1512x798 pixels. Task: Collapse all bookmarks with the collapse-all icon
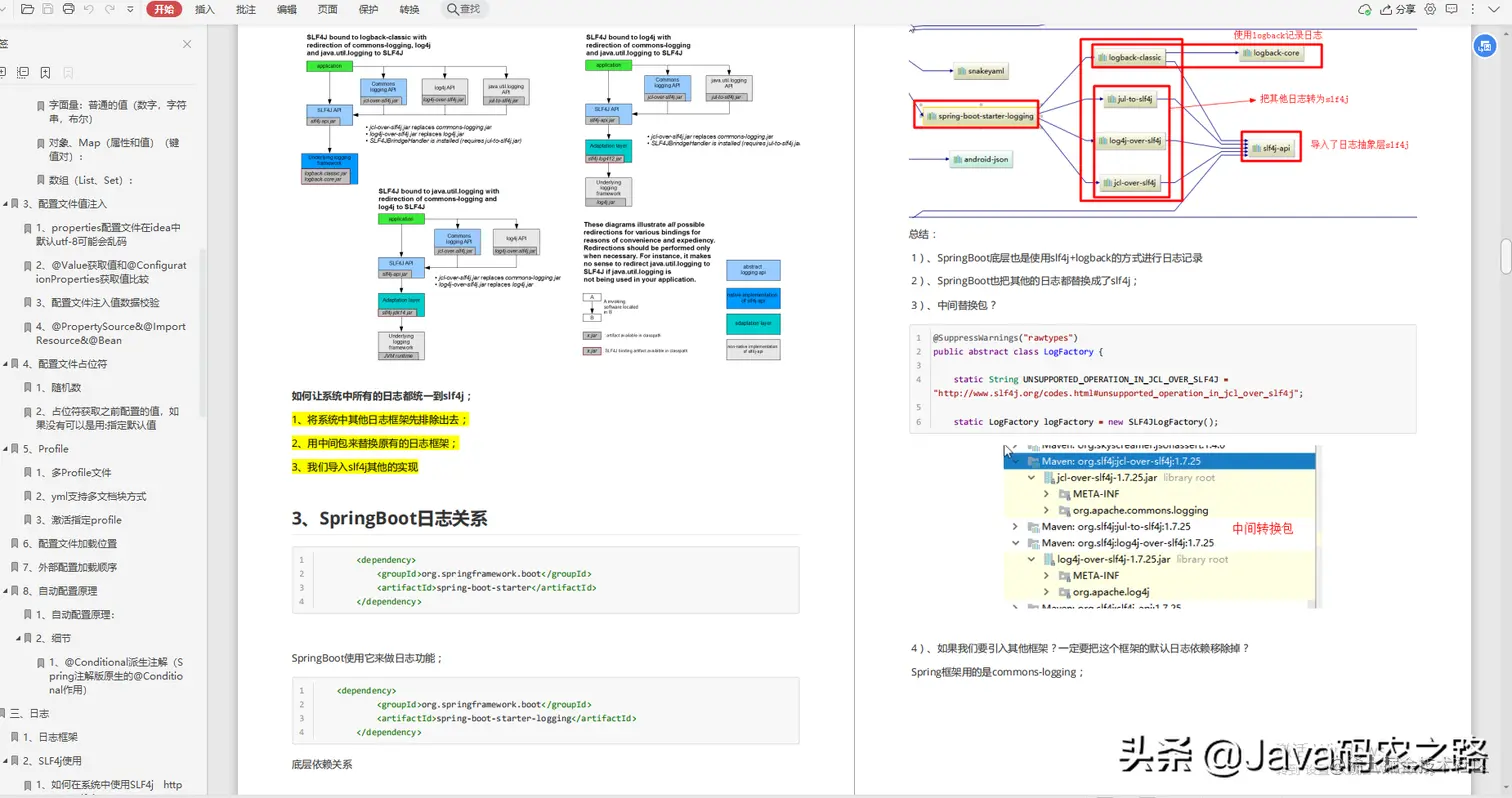click(x=22, y=72)
